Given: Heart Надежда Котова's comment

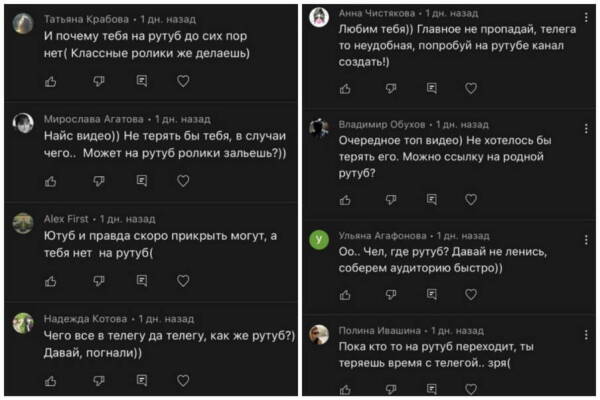Looking at the screenshot, I should coord(183,380).
